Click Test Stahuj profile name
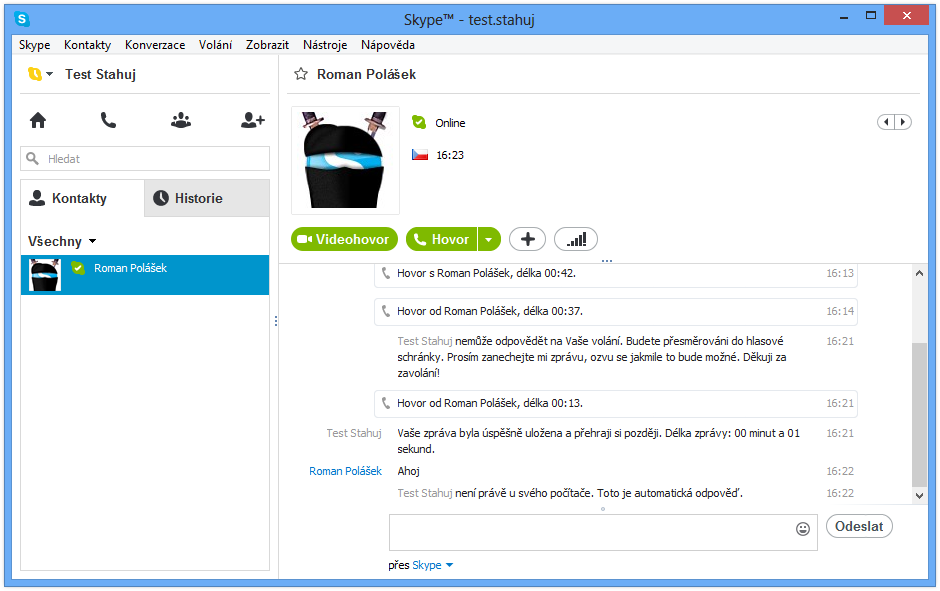The width and height of the screenshot is (940, 591). tap(101, 74)
